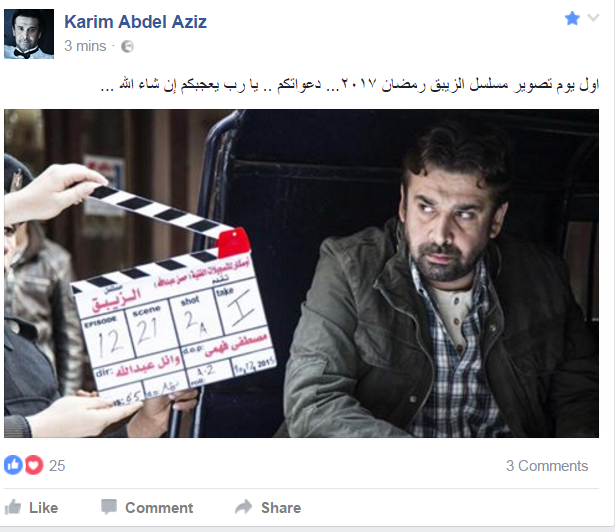Select the "Comment" text label
Screen dimensions: 615x532
tap(159, 508)
